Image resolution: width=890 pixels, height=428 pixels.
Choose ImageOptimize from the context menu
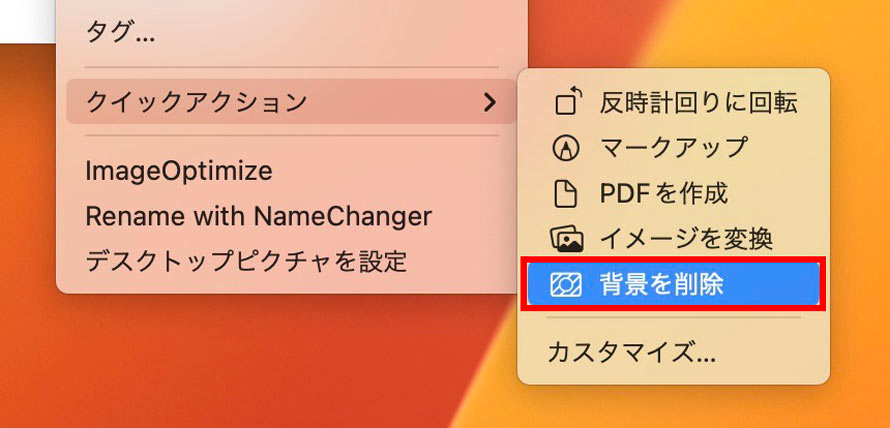tap(291, 171)
